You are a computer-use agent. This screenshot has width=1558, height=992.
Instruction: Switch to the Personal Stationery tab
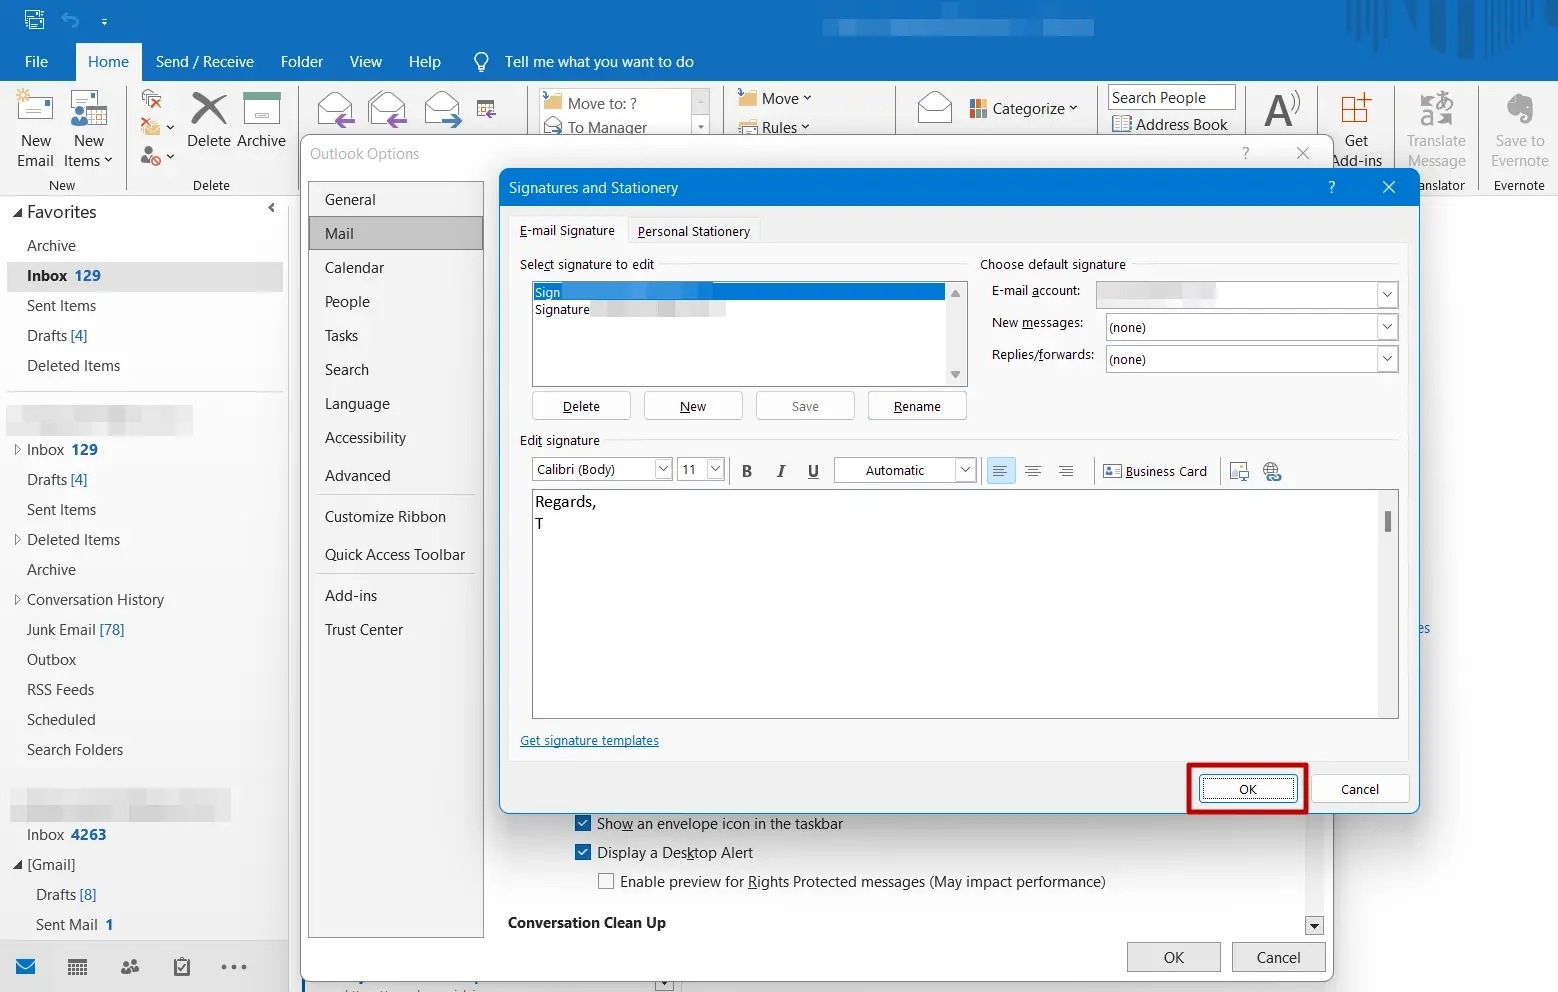(694, 231)
